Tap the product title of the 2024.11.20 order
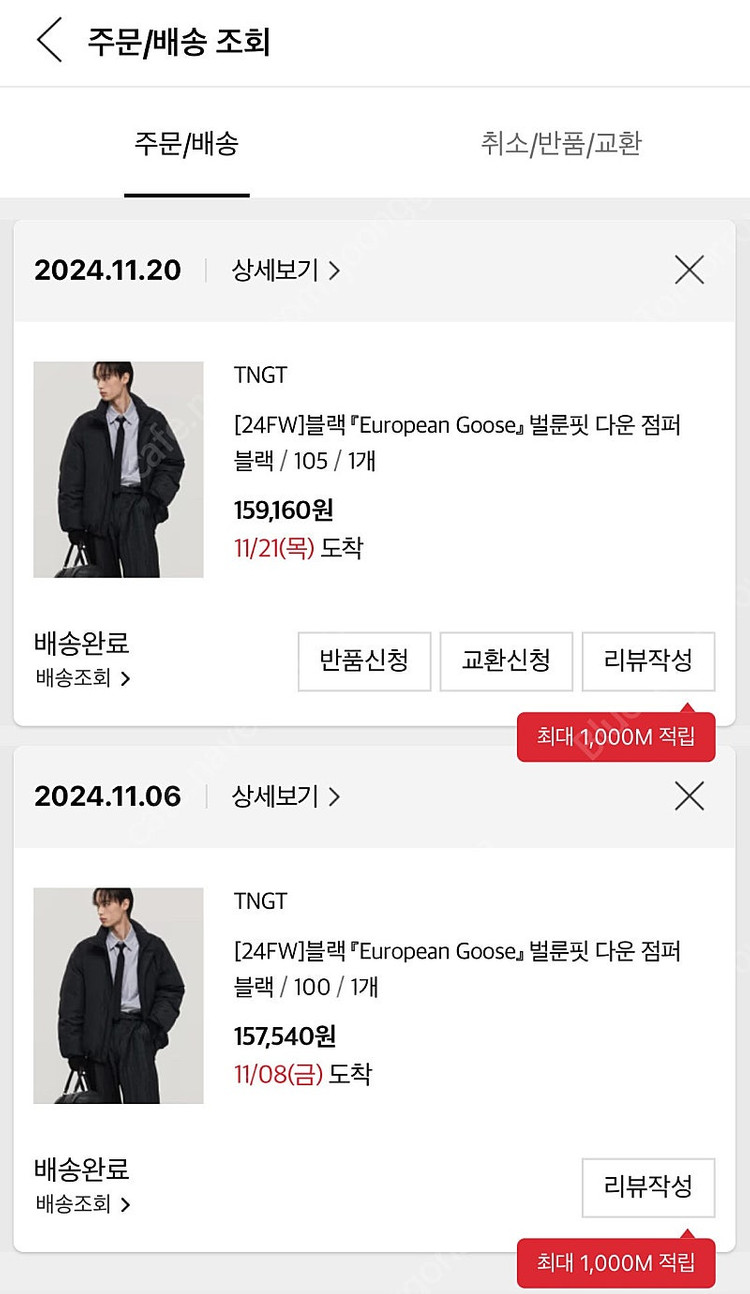Screen dimensions: 750x1294 click(457, 425)
